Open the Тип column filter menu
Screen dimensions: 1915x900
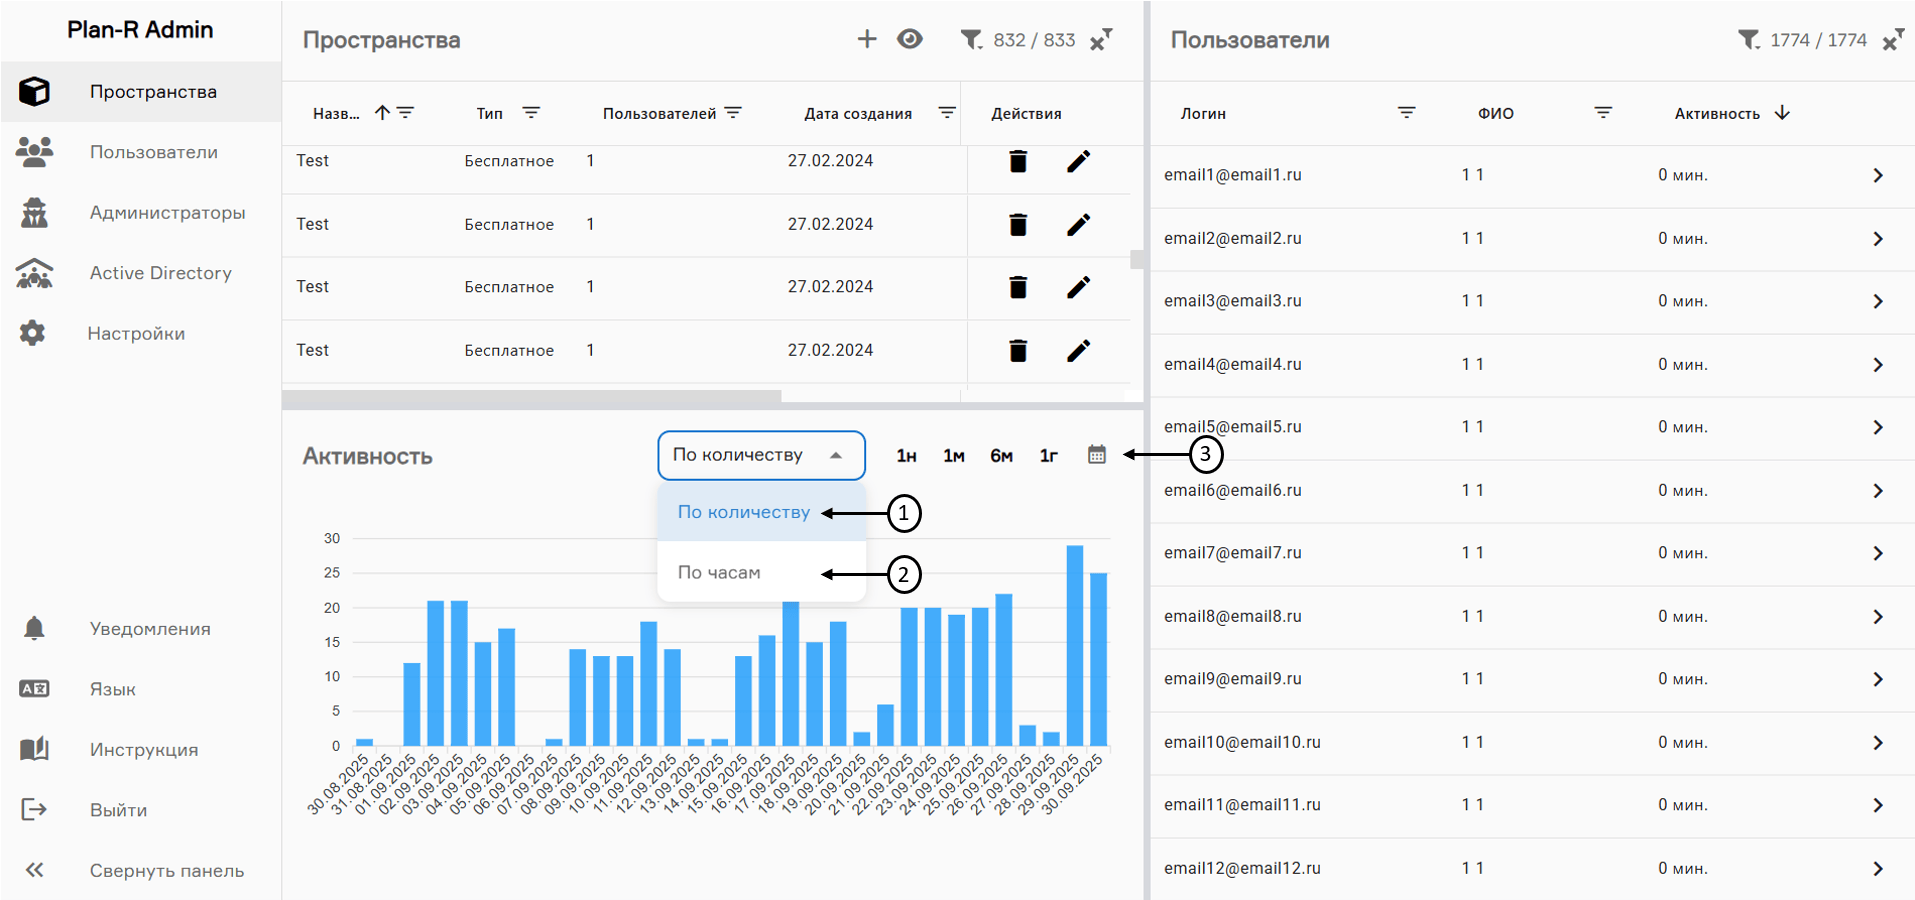[531, 113]
